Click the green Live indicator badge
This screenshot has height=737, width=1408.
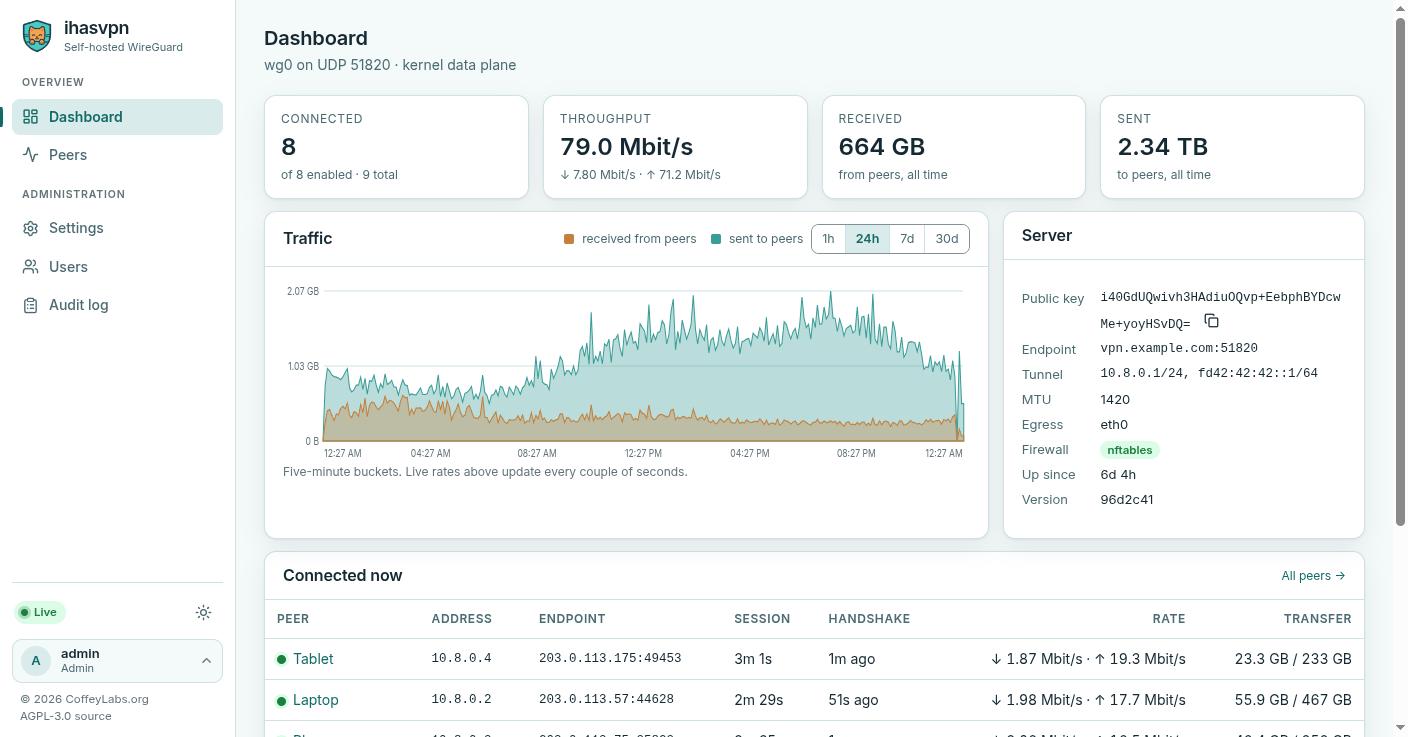tap(39, 612)
